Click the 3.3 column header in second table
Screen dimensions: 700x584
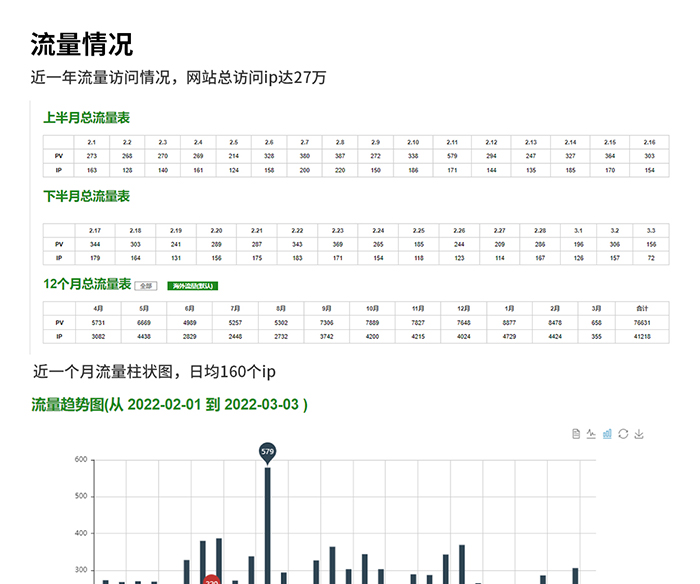pyautogui.click(x=651, y=230)
